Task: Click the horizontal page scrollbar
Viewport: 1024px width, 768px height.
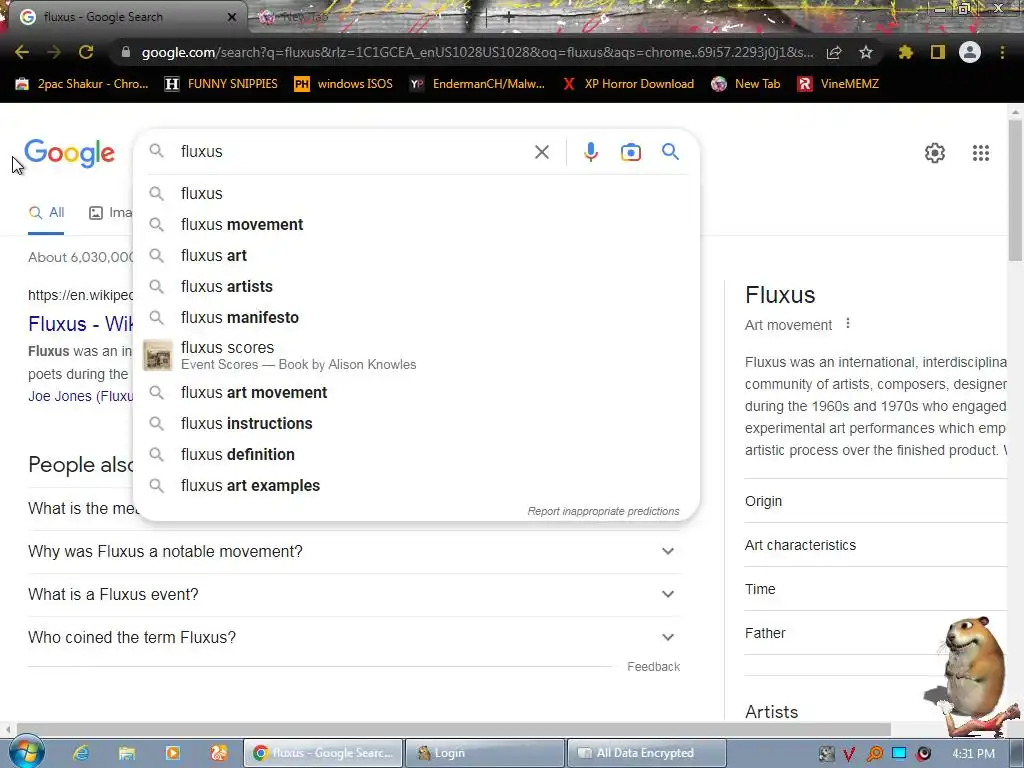Action: pyautogui.click(x=454, y=729)
